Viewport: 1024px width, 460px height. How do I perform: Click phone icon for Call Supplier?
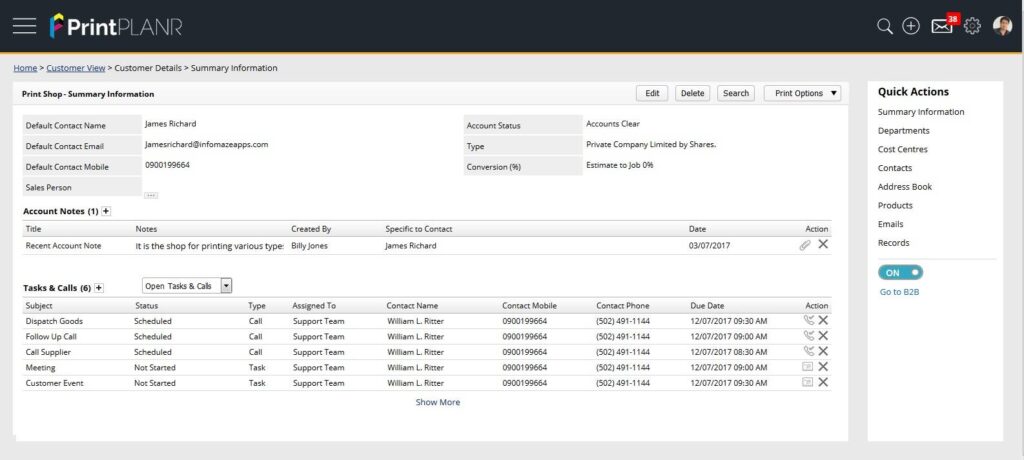tap(808, 352)
